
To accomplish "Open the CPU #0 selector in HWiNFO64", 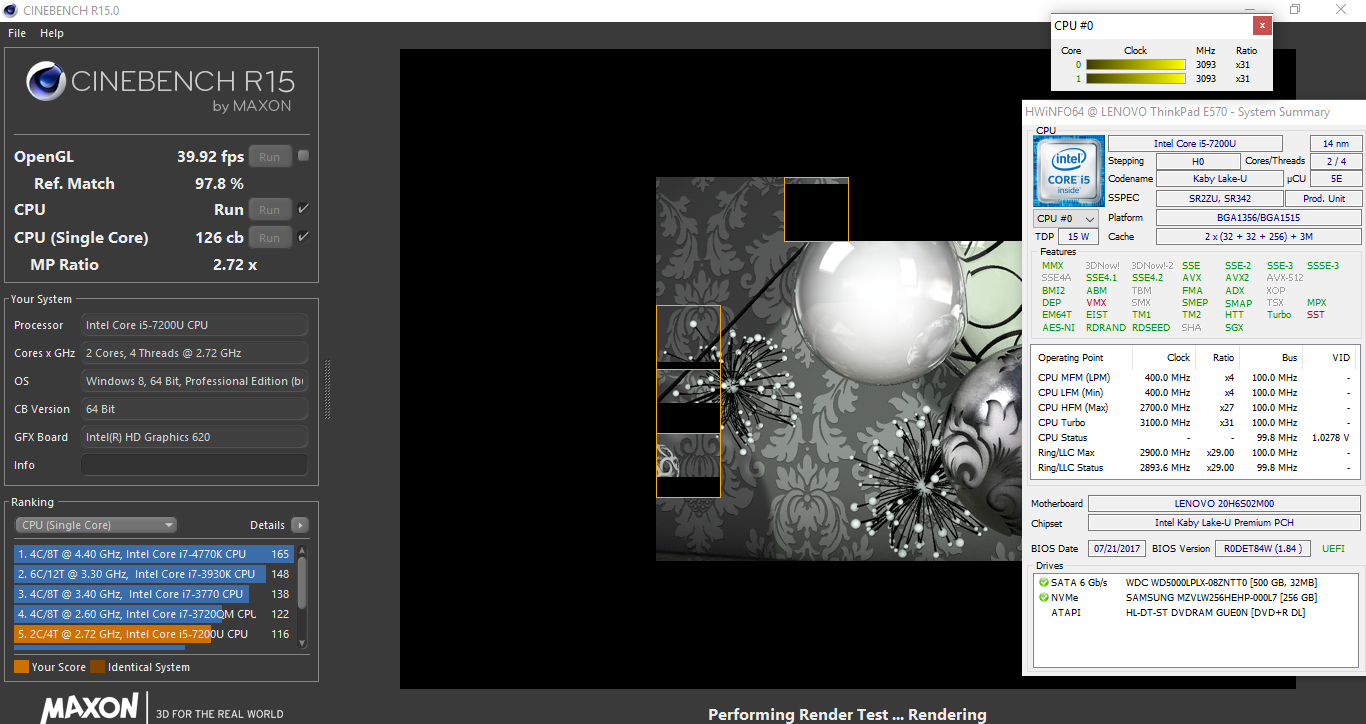I will coord(1065,218).
